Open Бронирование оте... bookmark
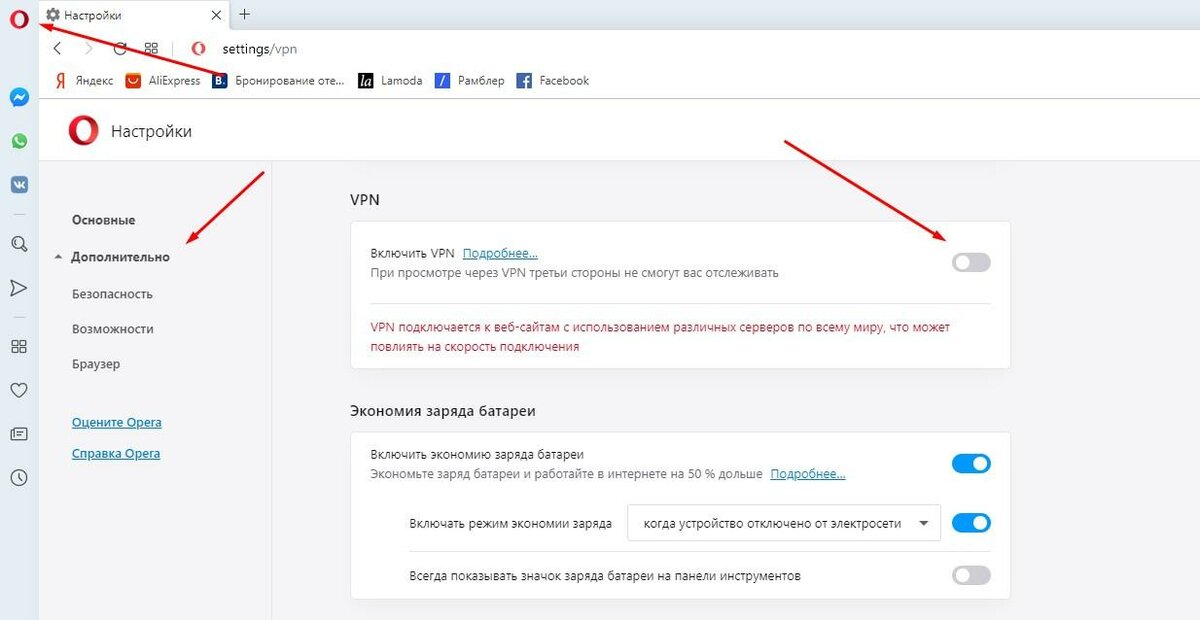 [x=279, y=80]
